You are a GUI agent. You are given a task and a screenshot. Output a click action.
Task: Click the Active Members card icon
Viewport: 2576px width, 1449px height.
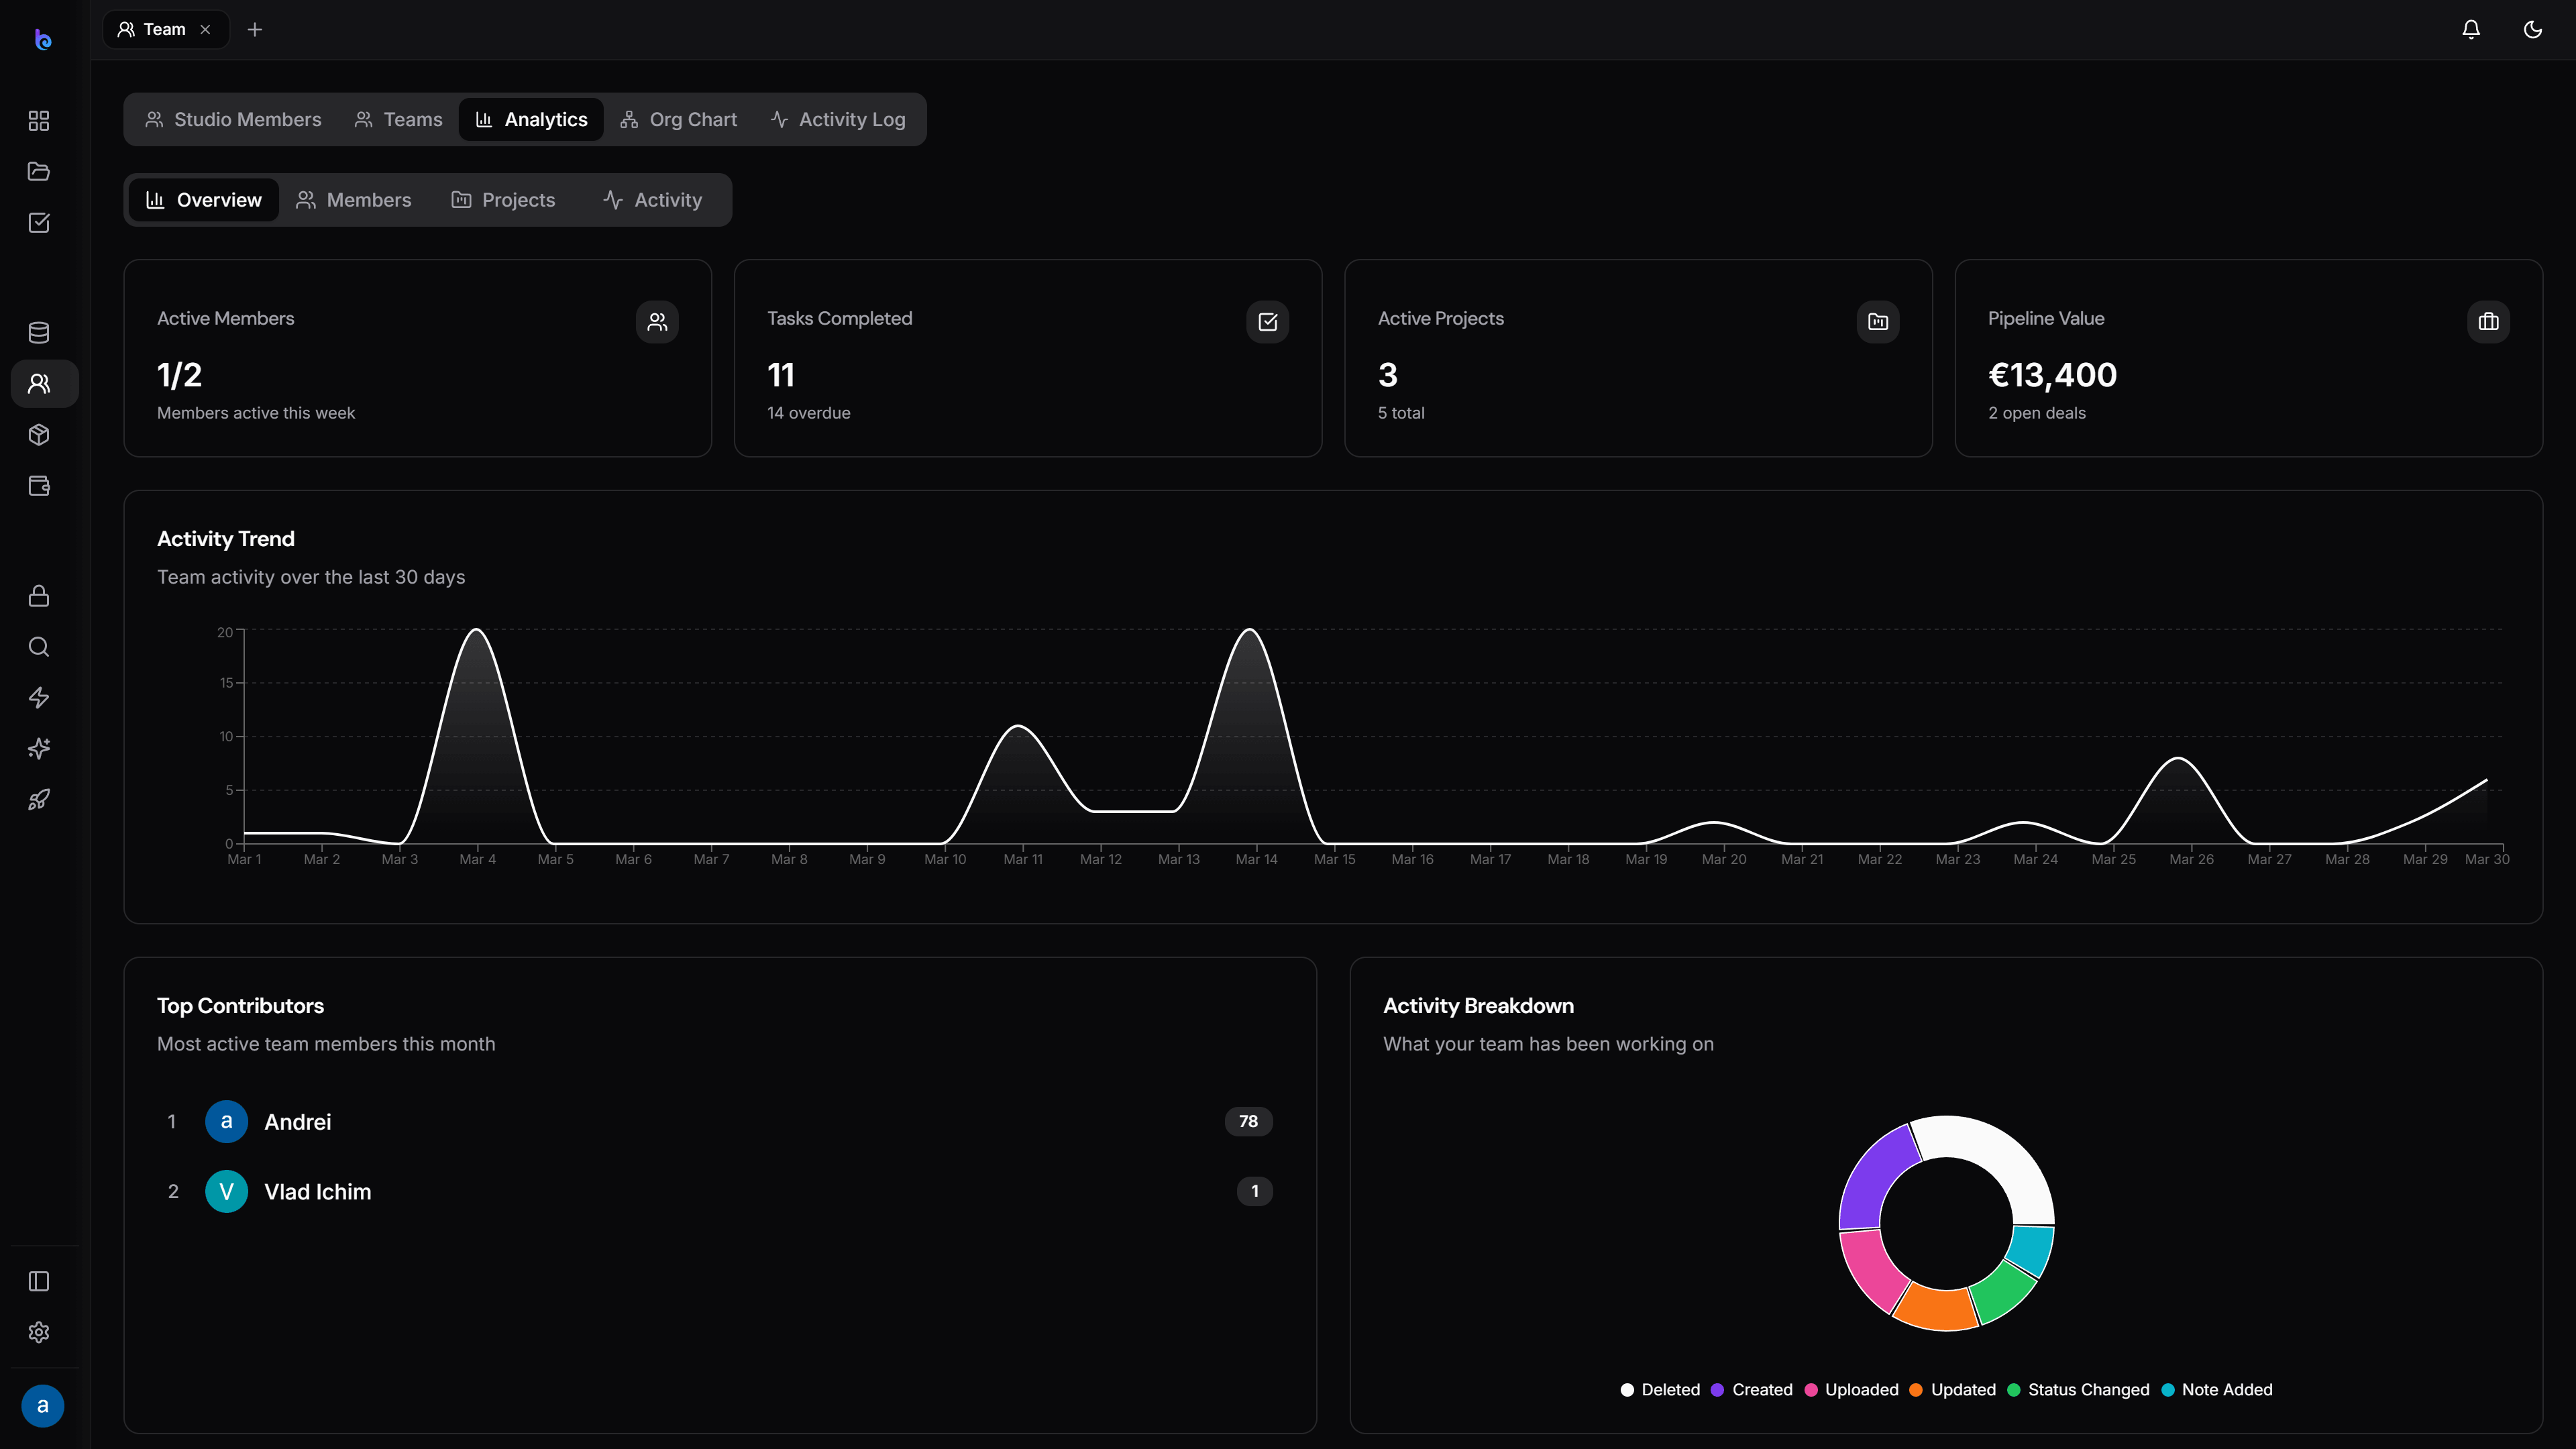pos(657,322)
